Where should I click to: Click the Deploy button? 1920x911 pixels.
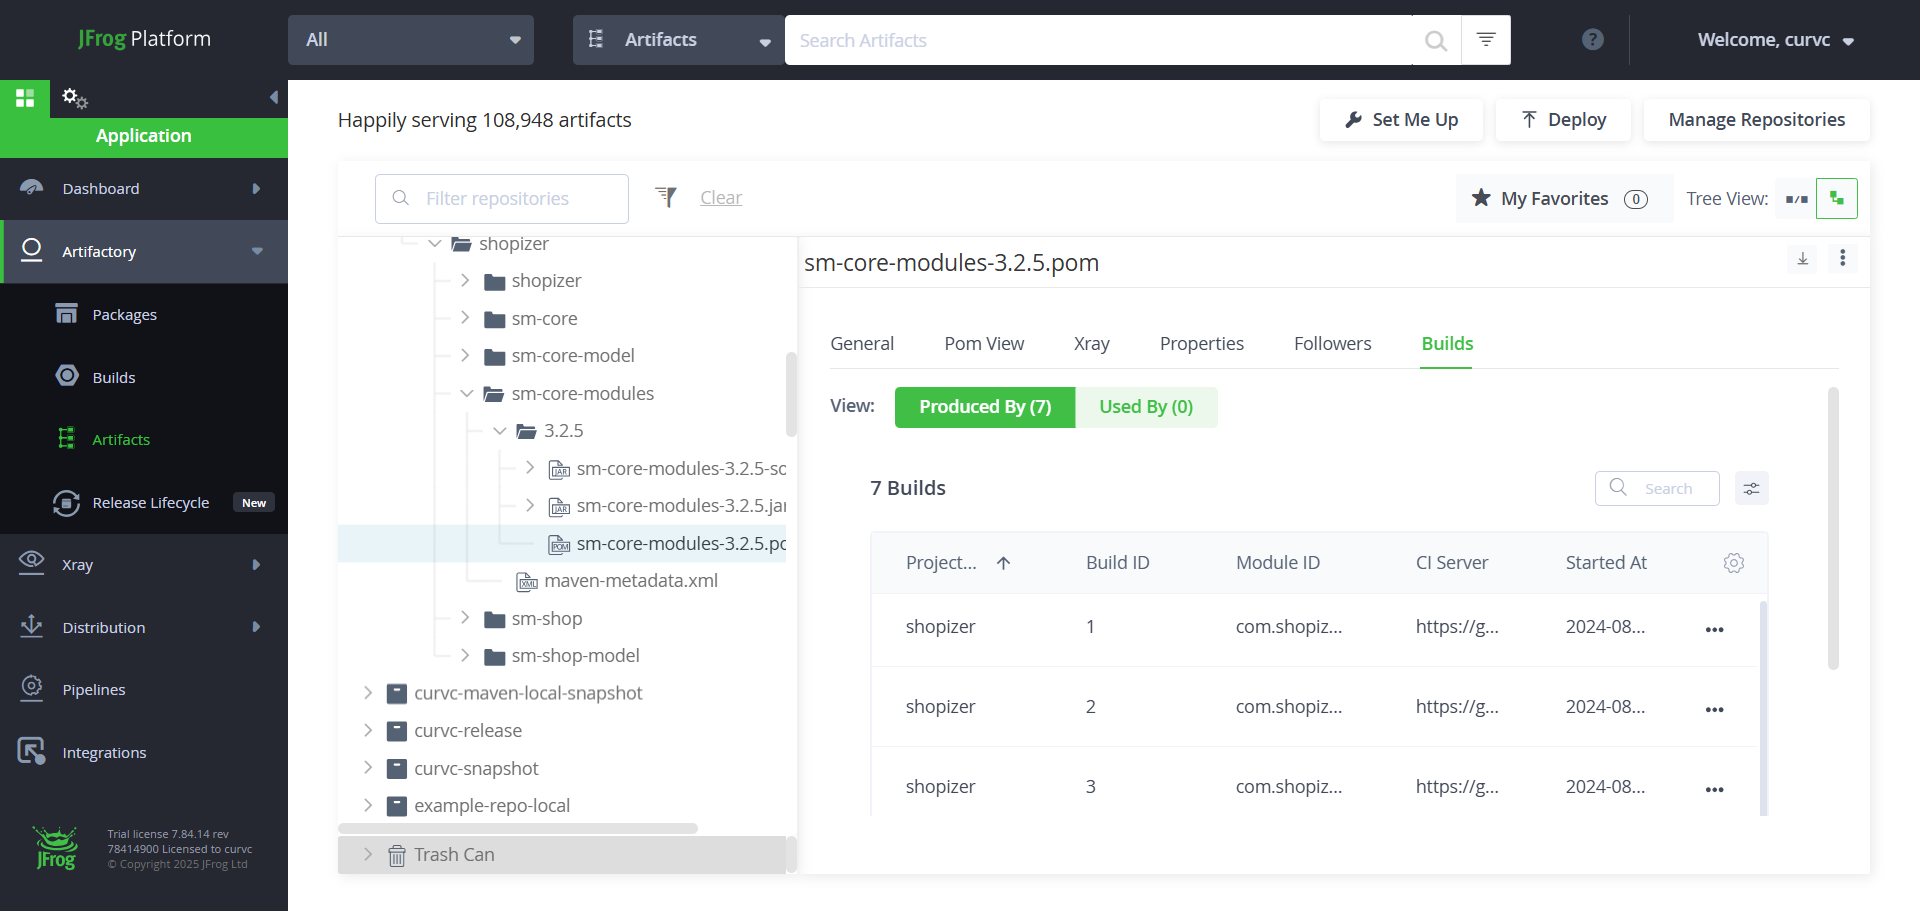tap(1564, 120)
